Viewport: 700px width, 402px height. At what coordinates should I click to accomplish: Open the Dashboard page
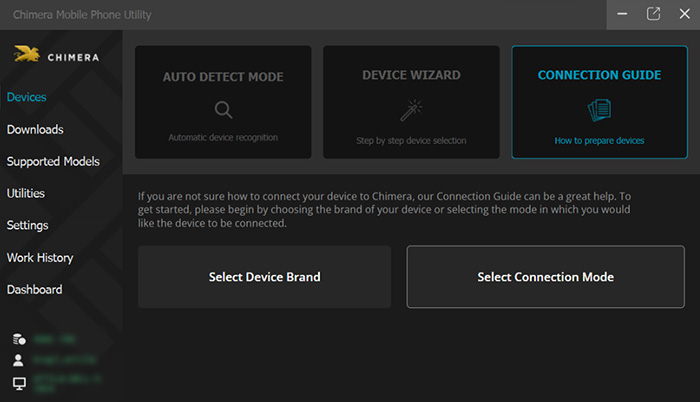coord(35,289)
